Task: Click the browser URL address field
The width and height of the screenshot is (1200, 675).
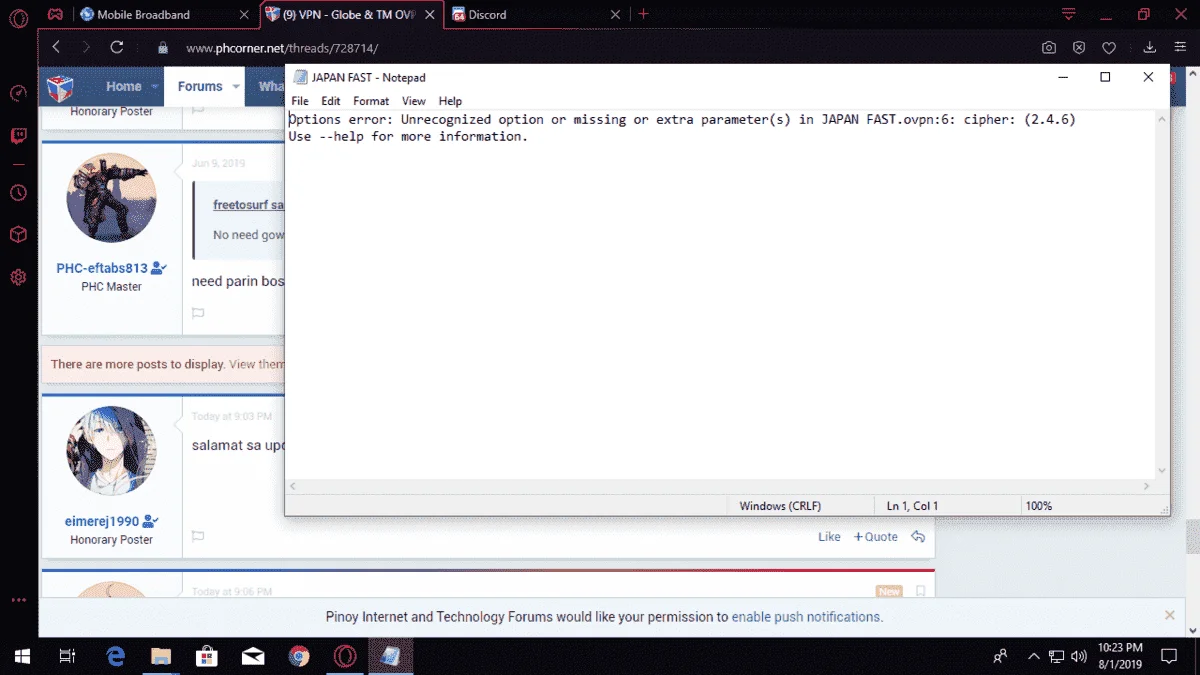Action: [x=600, y=48]
